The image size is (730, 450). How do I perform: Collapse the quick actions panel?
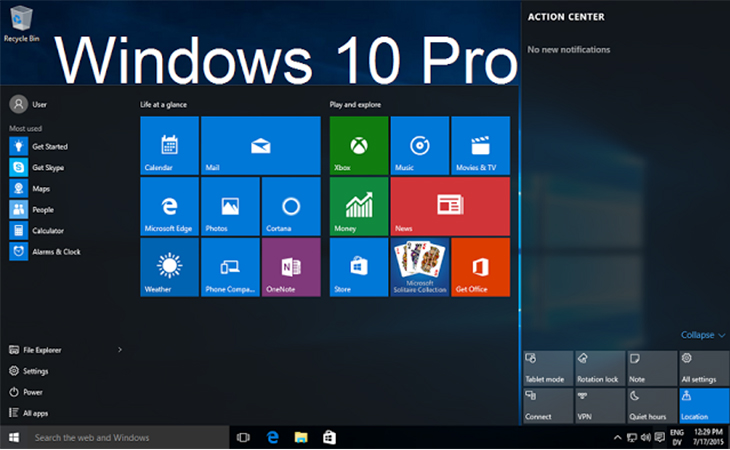tap(703, 335)
